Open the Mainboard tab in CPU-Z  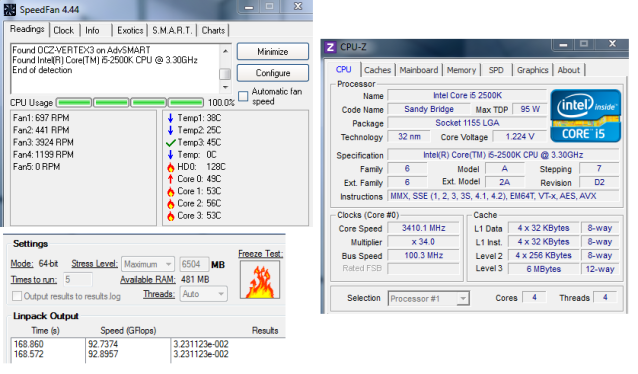click(419, 70)
